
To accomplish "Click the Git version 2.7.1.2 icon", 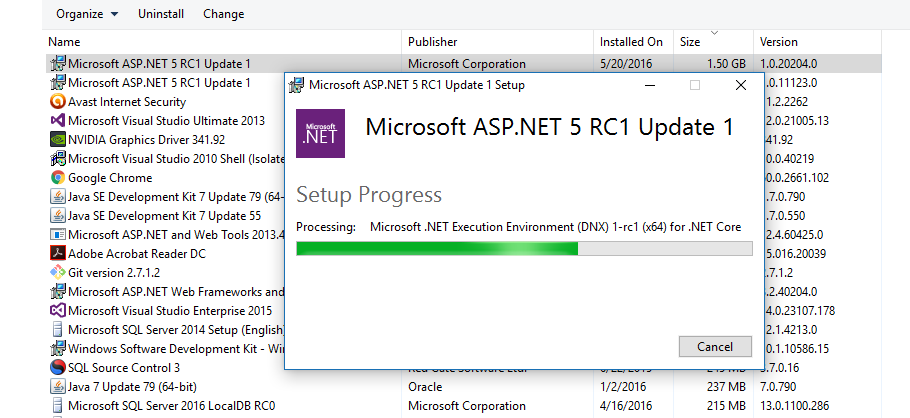I will pyautogui.click(x=58, y=273).
